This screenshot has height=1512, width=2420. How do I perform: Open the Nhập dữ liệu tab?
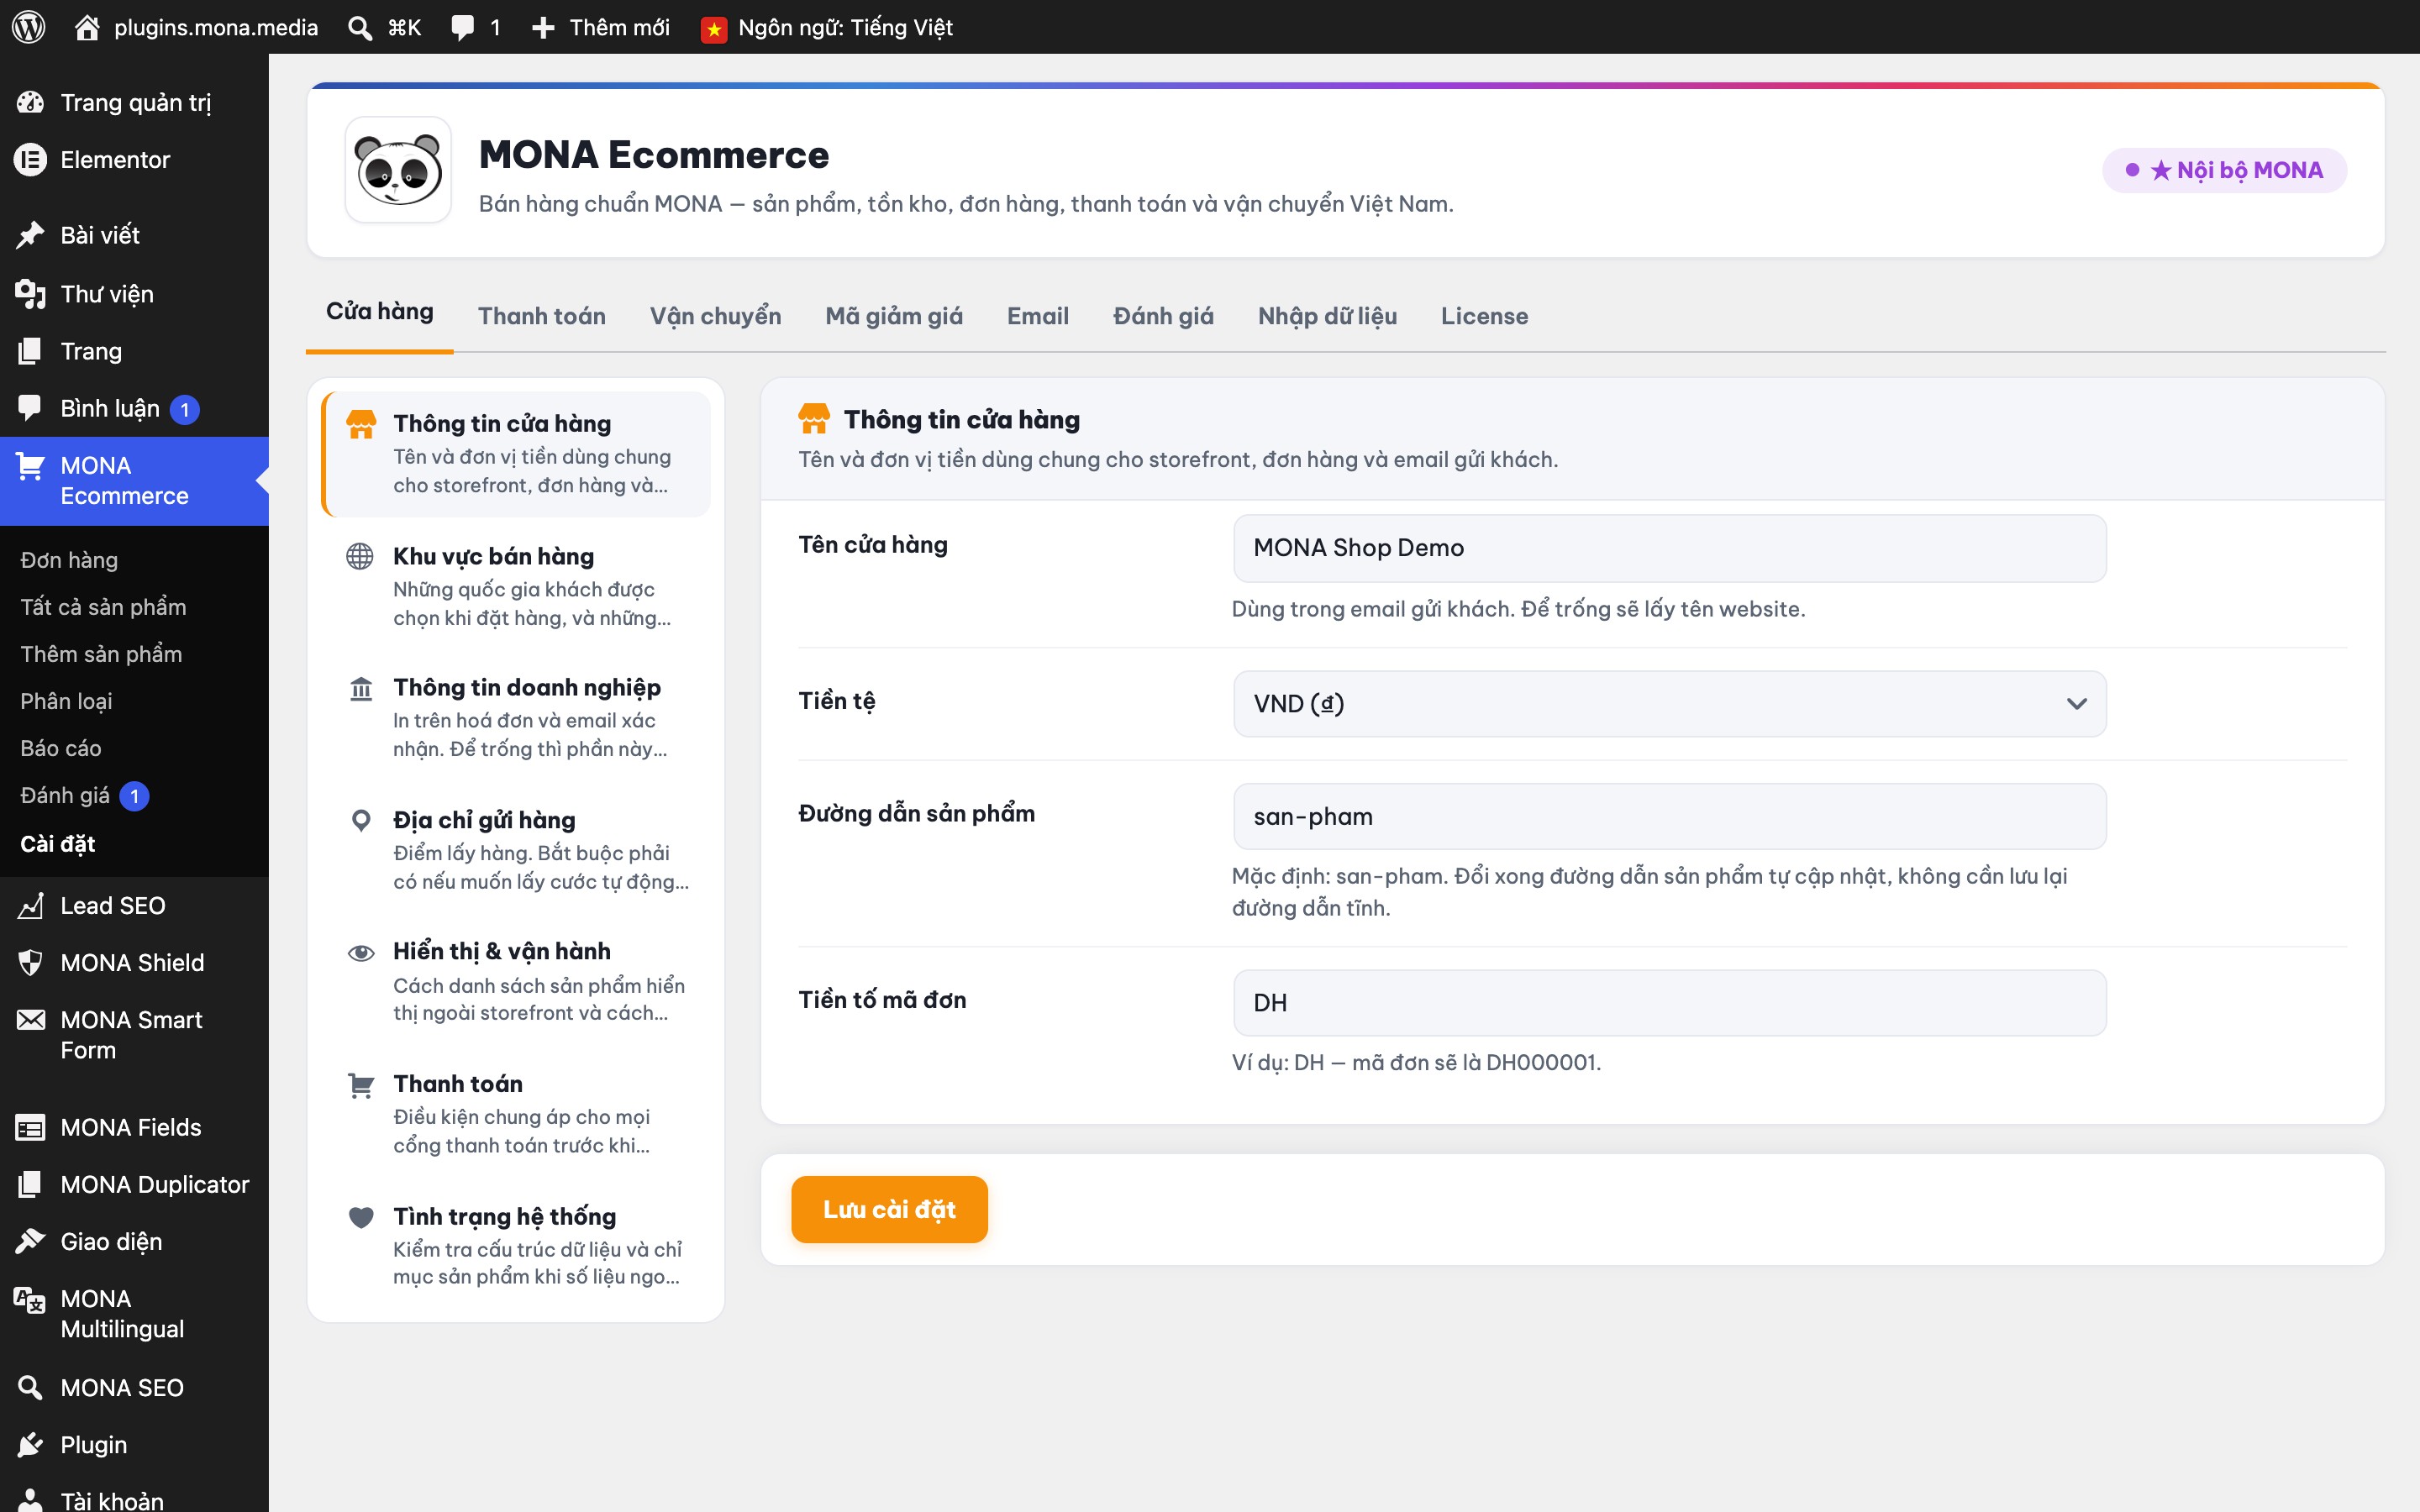[1327, 316]
